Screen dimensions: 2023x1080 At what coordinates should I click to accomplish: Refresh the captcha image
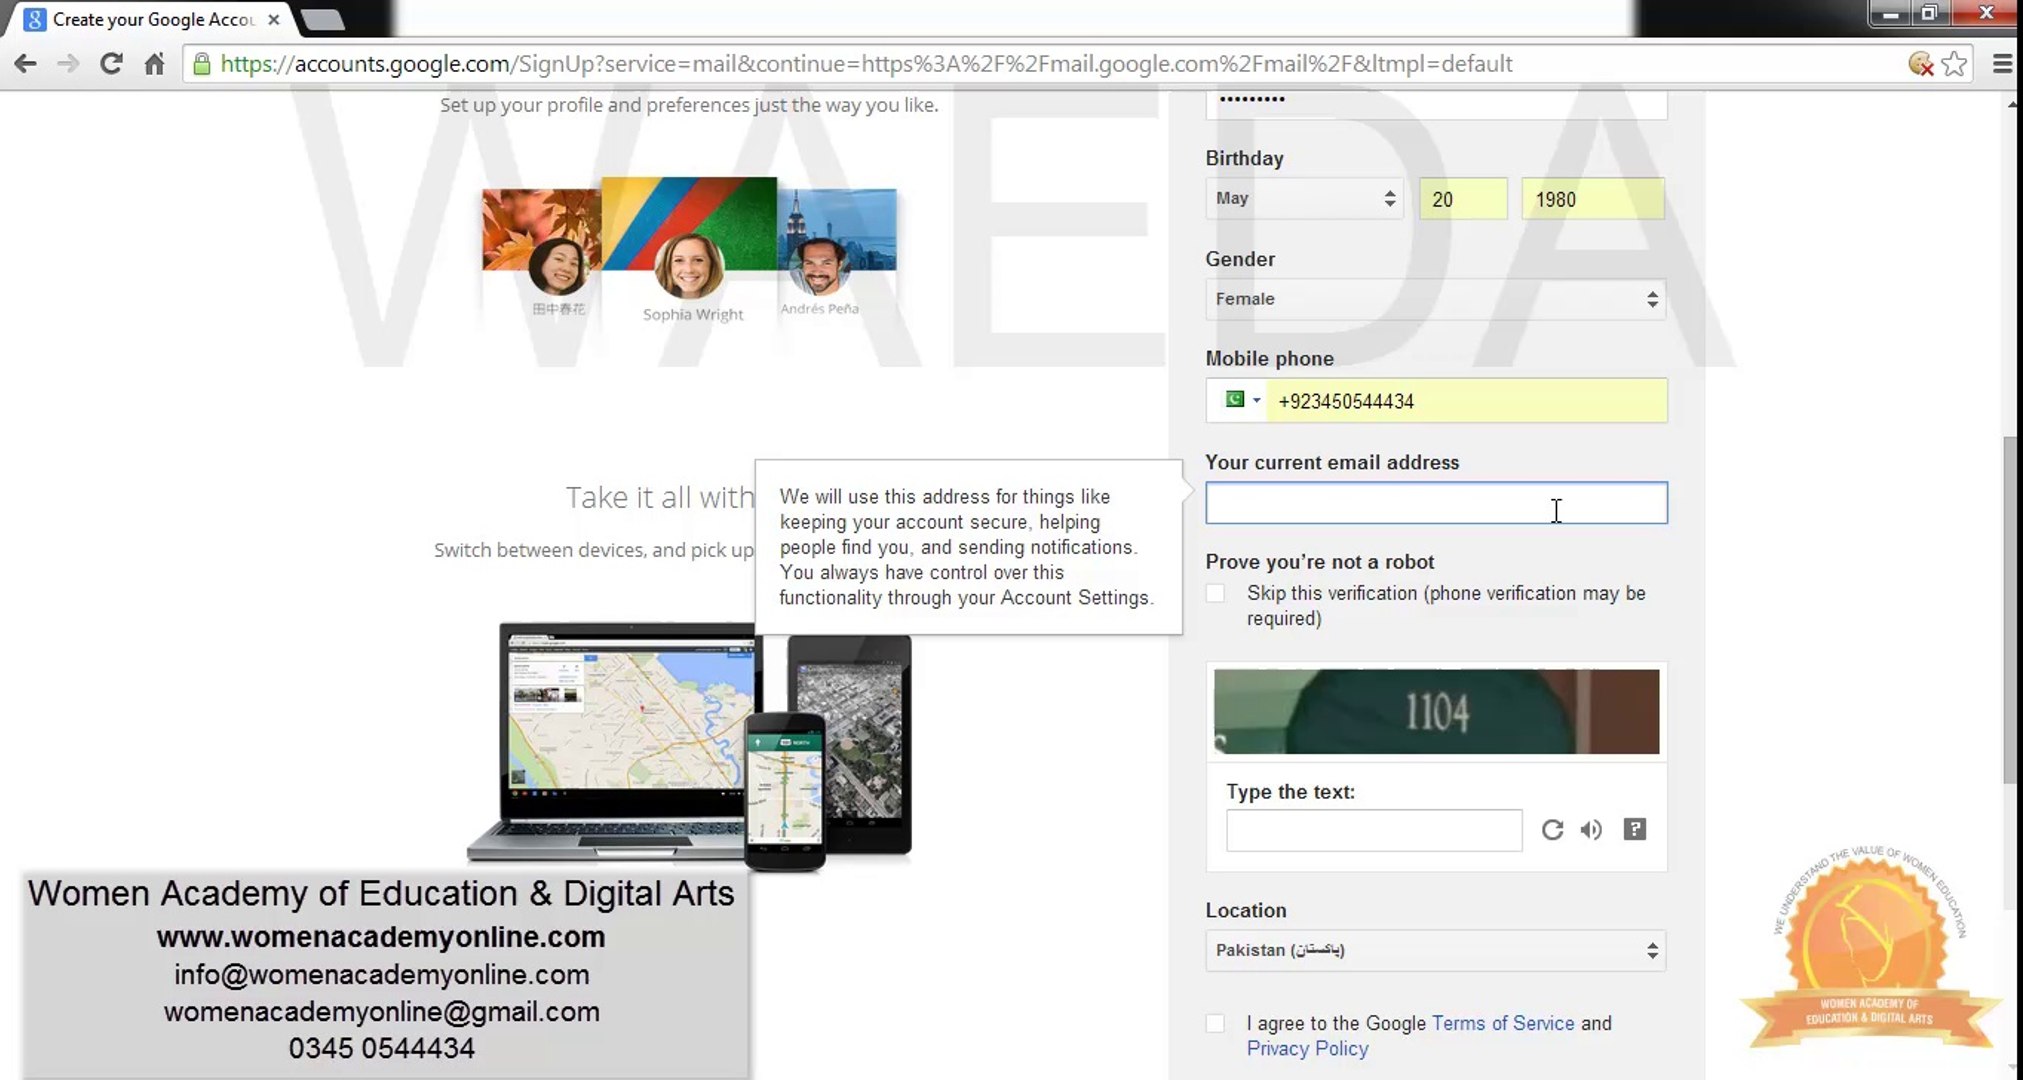point(1551,830)
